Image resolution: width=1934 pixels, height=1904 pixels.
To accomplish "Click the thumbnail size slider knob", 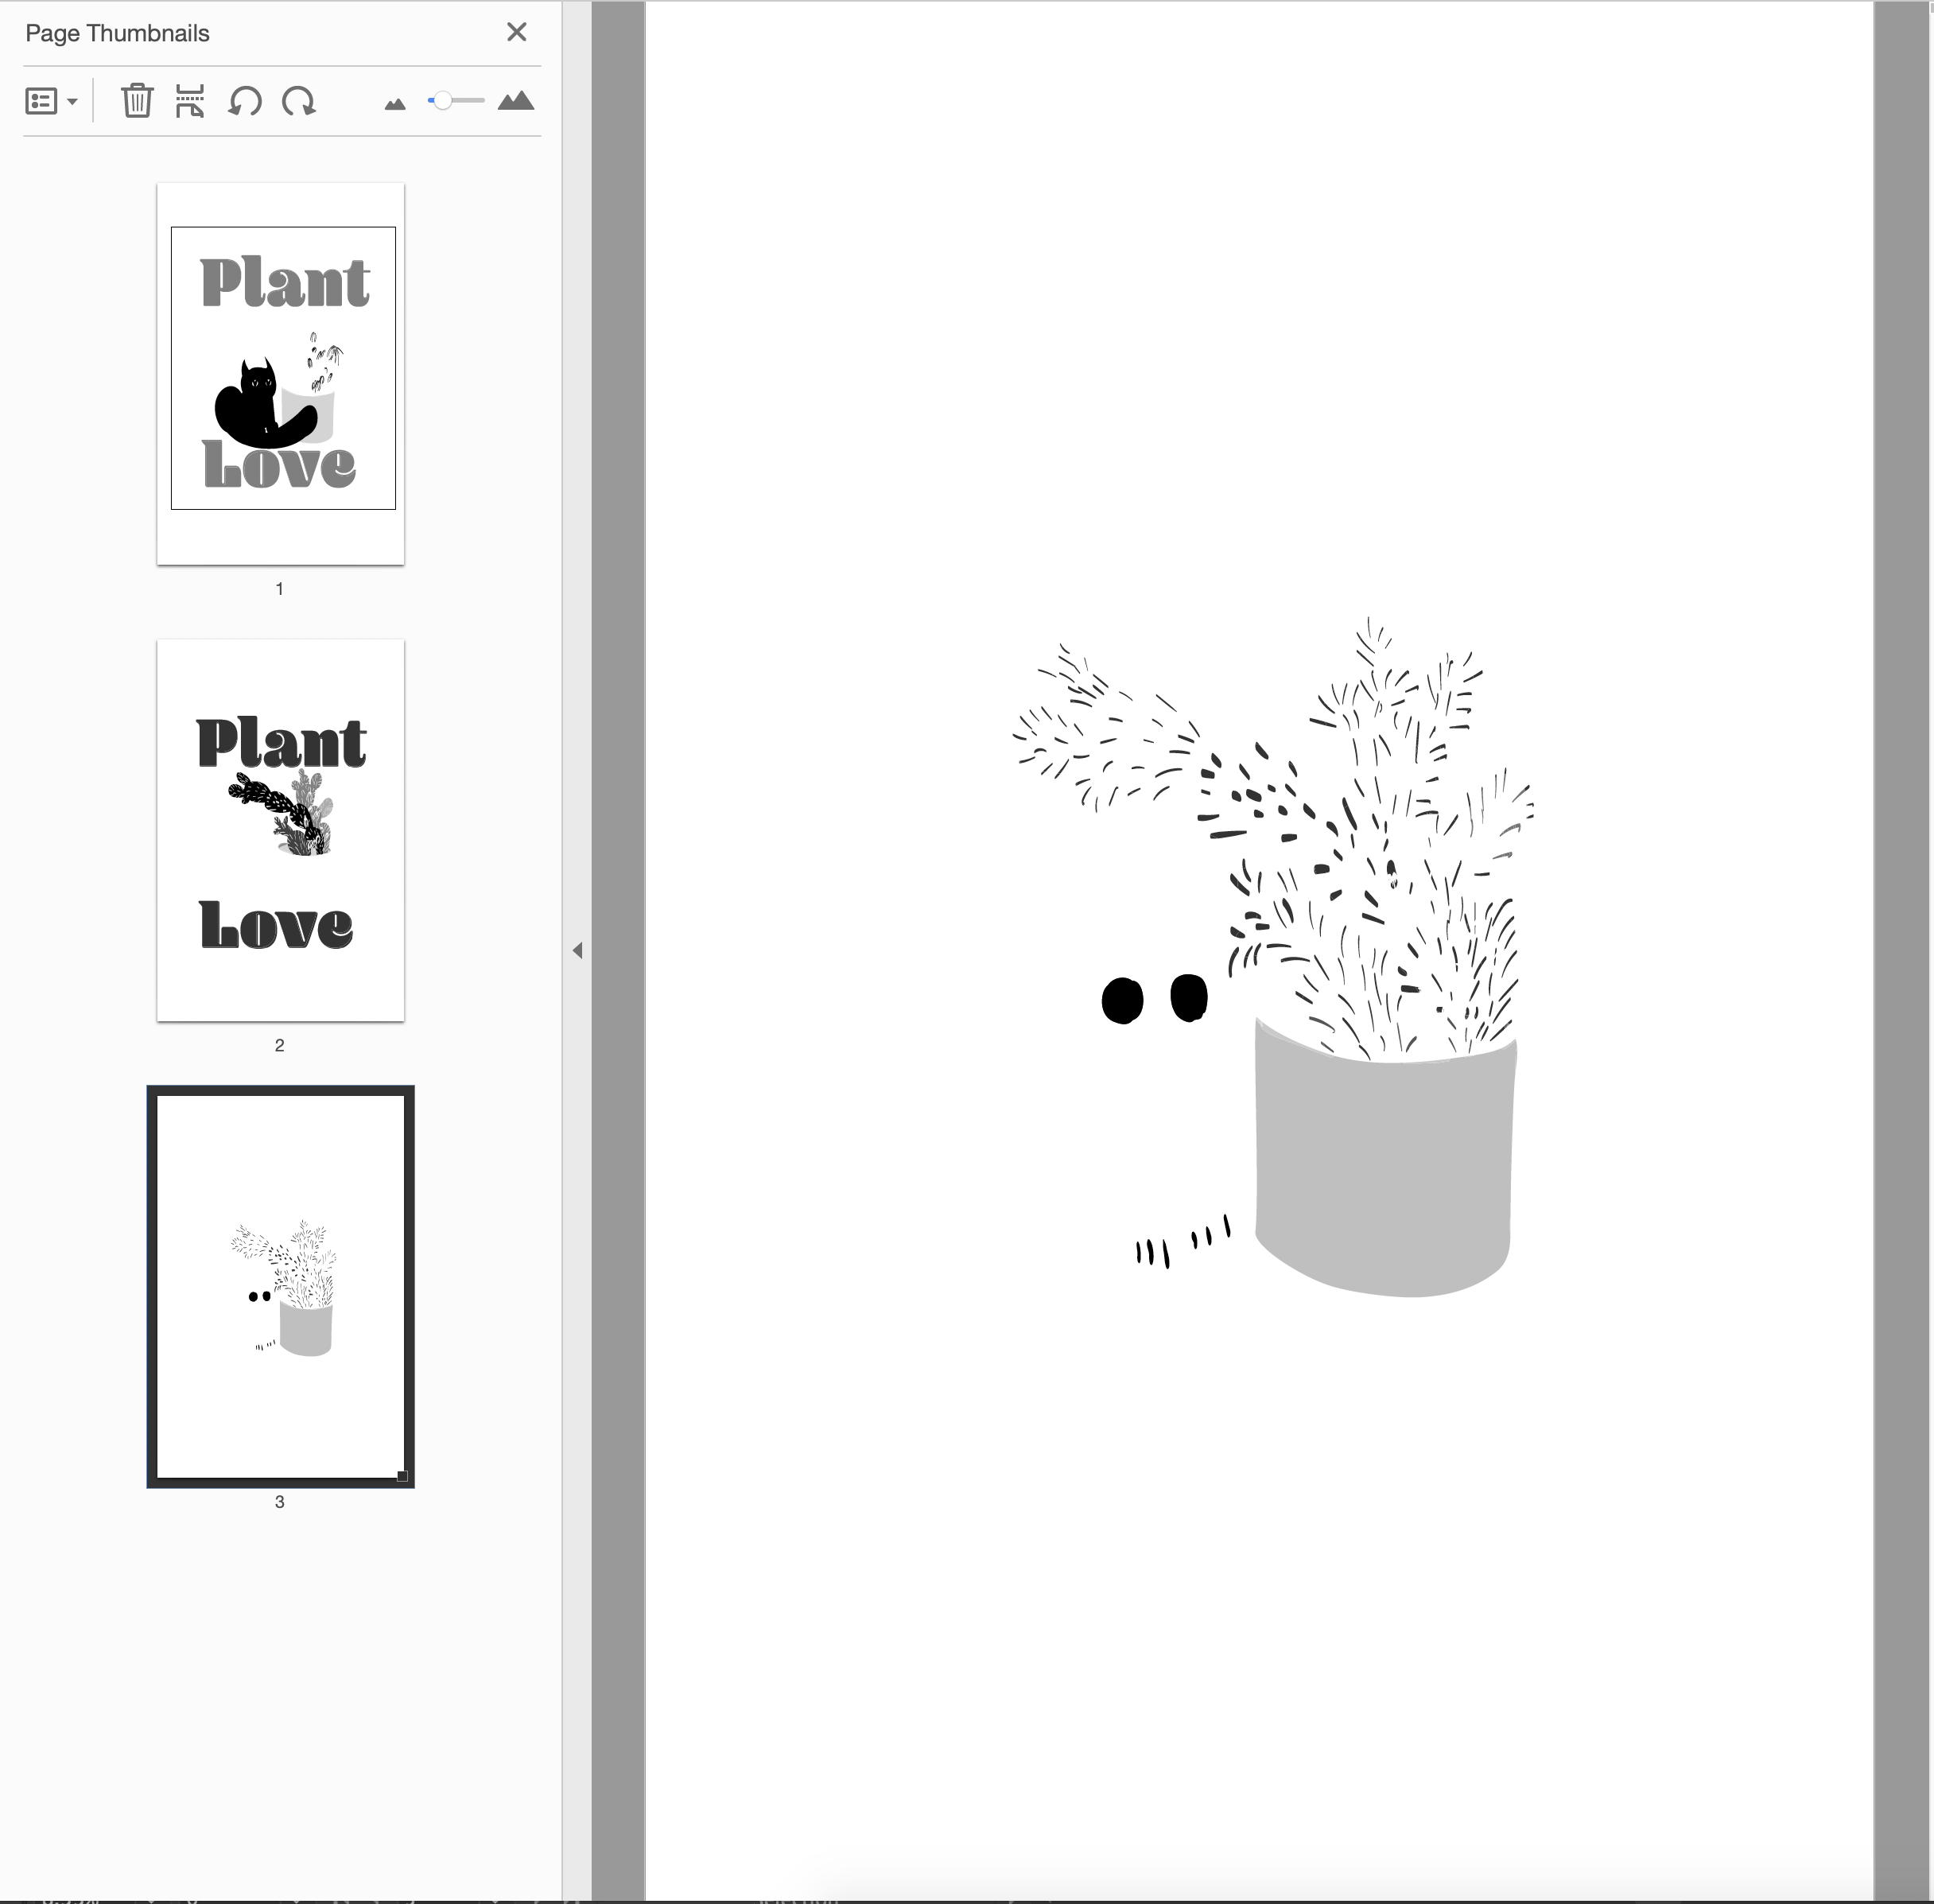I will point(442,101).
